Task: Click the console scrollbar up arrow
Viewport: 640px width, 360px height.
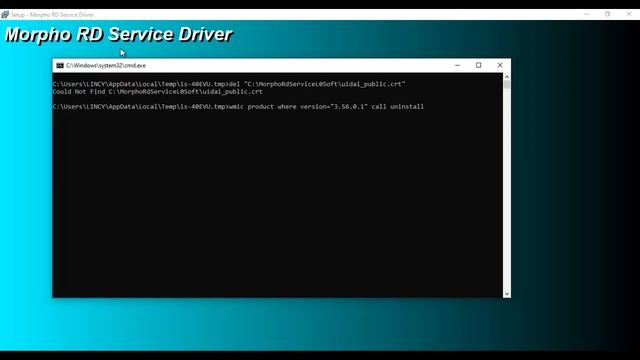Action: (507, 77)
